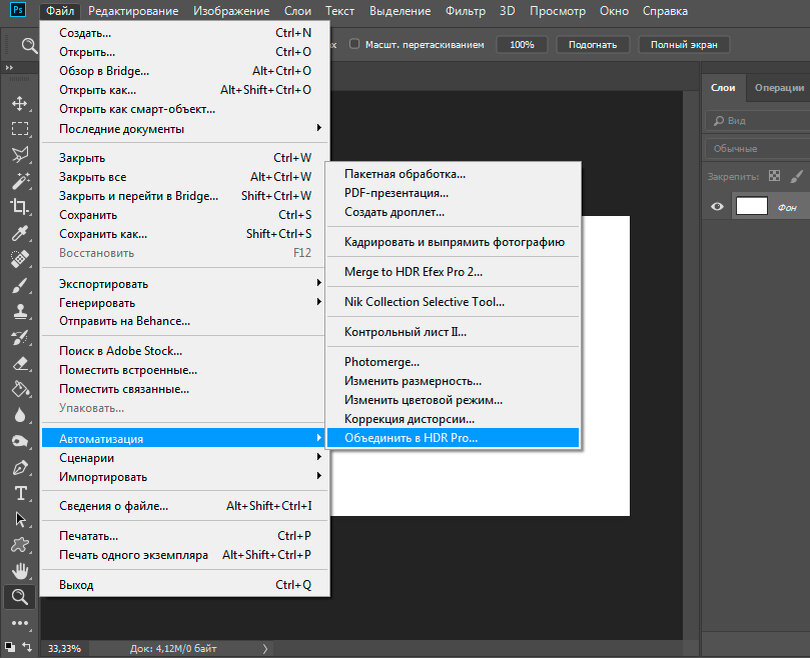Screen dimensions: 810x658
Task: Click the 100% zoom button
Action: tap(522, 45)
